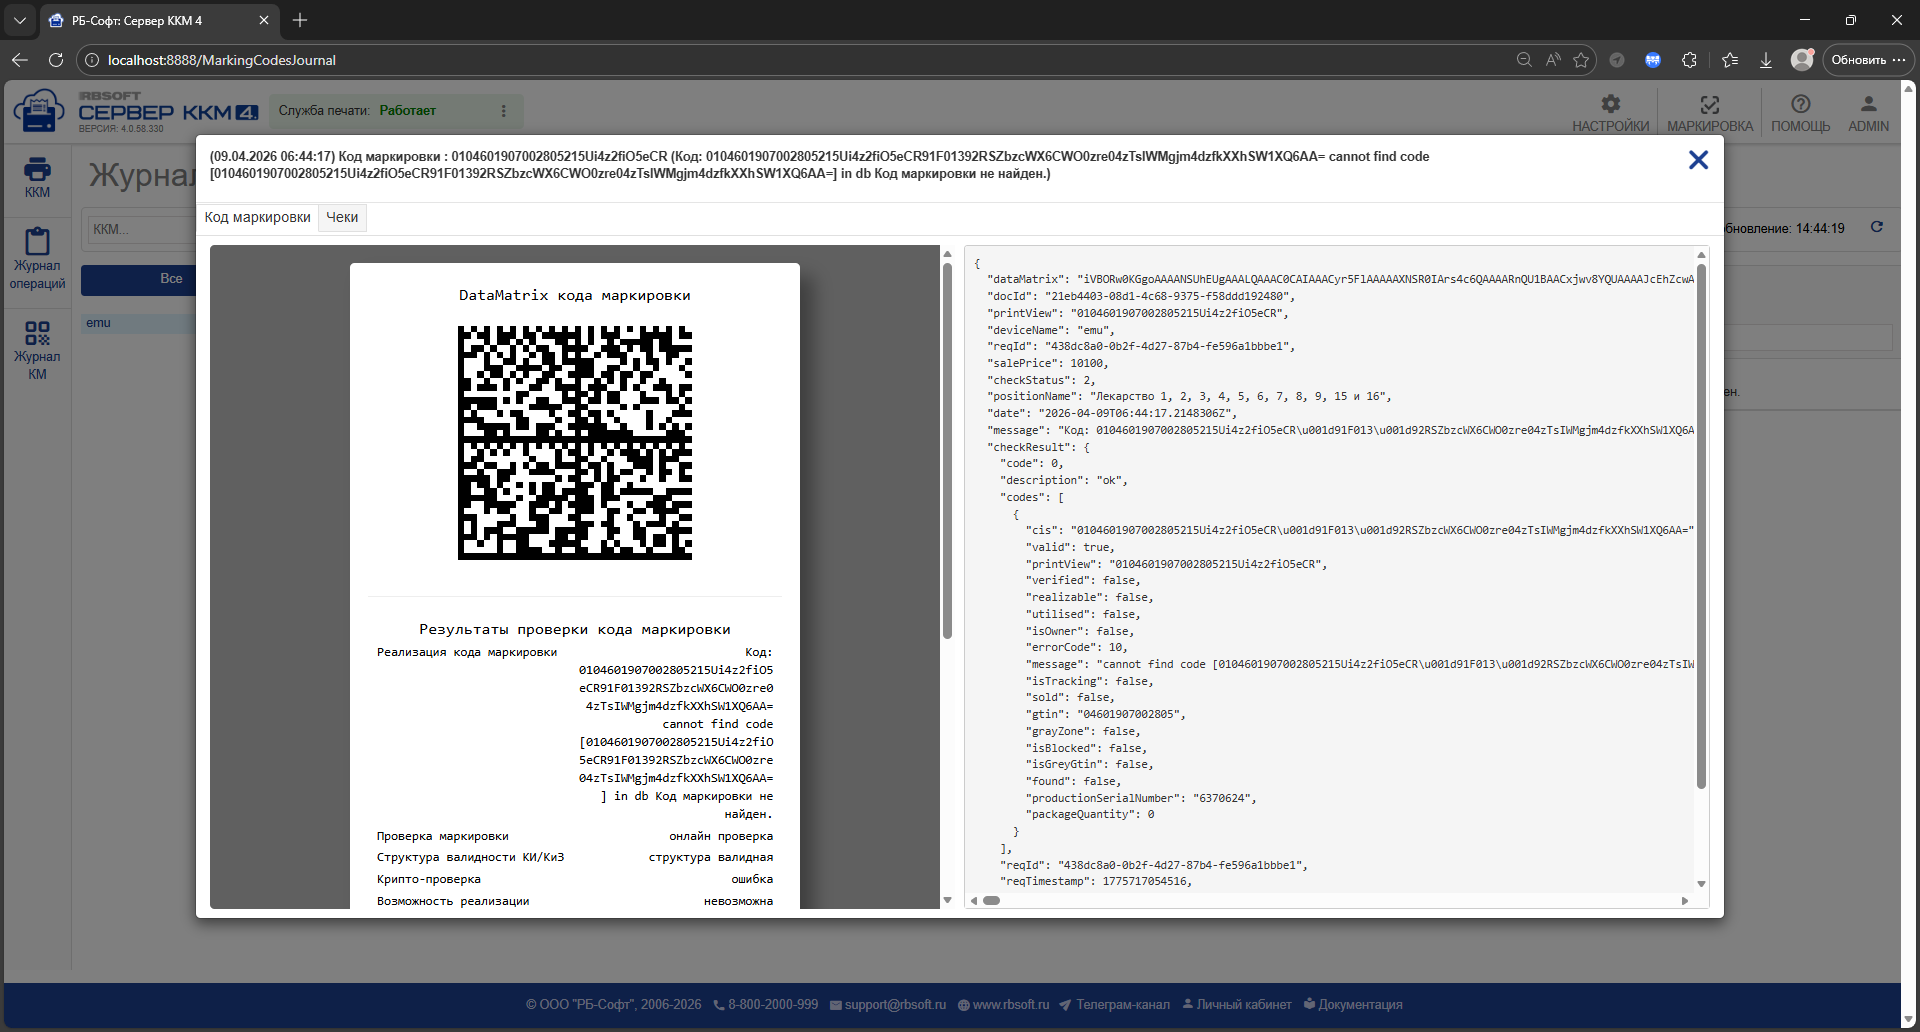This screenshot has height=1032, width=1920.
Task: Click the read aloud icon
Action: (x=1553, y=60)
